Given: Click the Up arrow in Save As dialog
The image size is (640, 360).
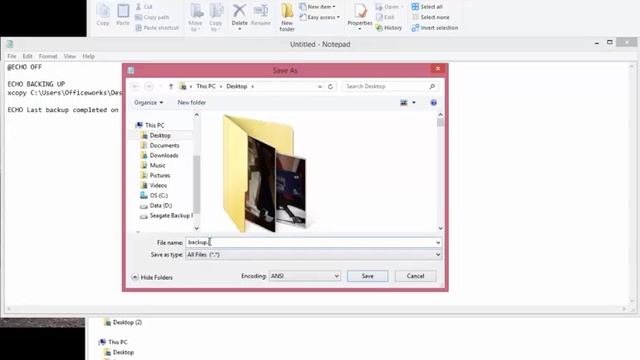Looking at the screenshot, I should [171, 86].
